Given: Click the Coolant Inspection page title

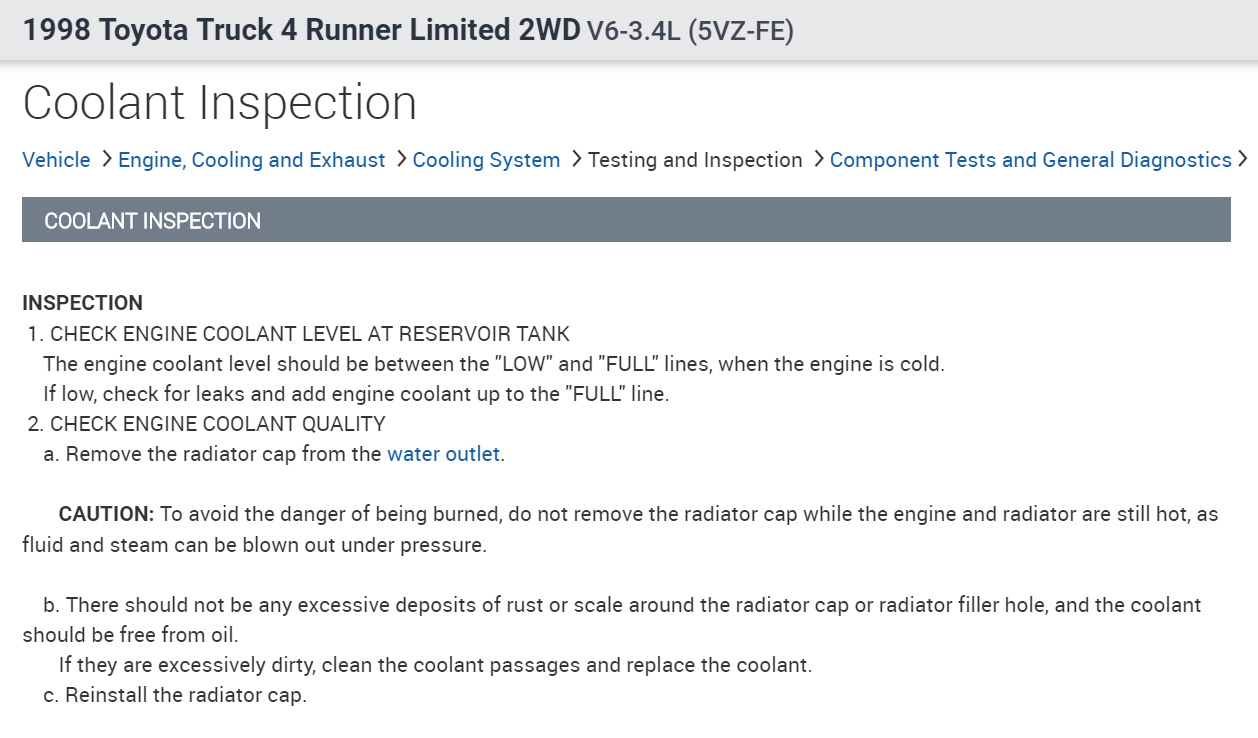Looking at the screenshot, I should [x=219, y=103].
